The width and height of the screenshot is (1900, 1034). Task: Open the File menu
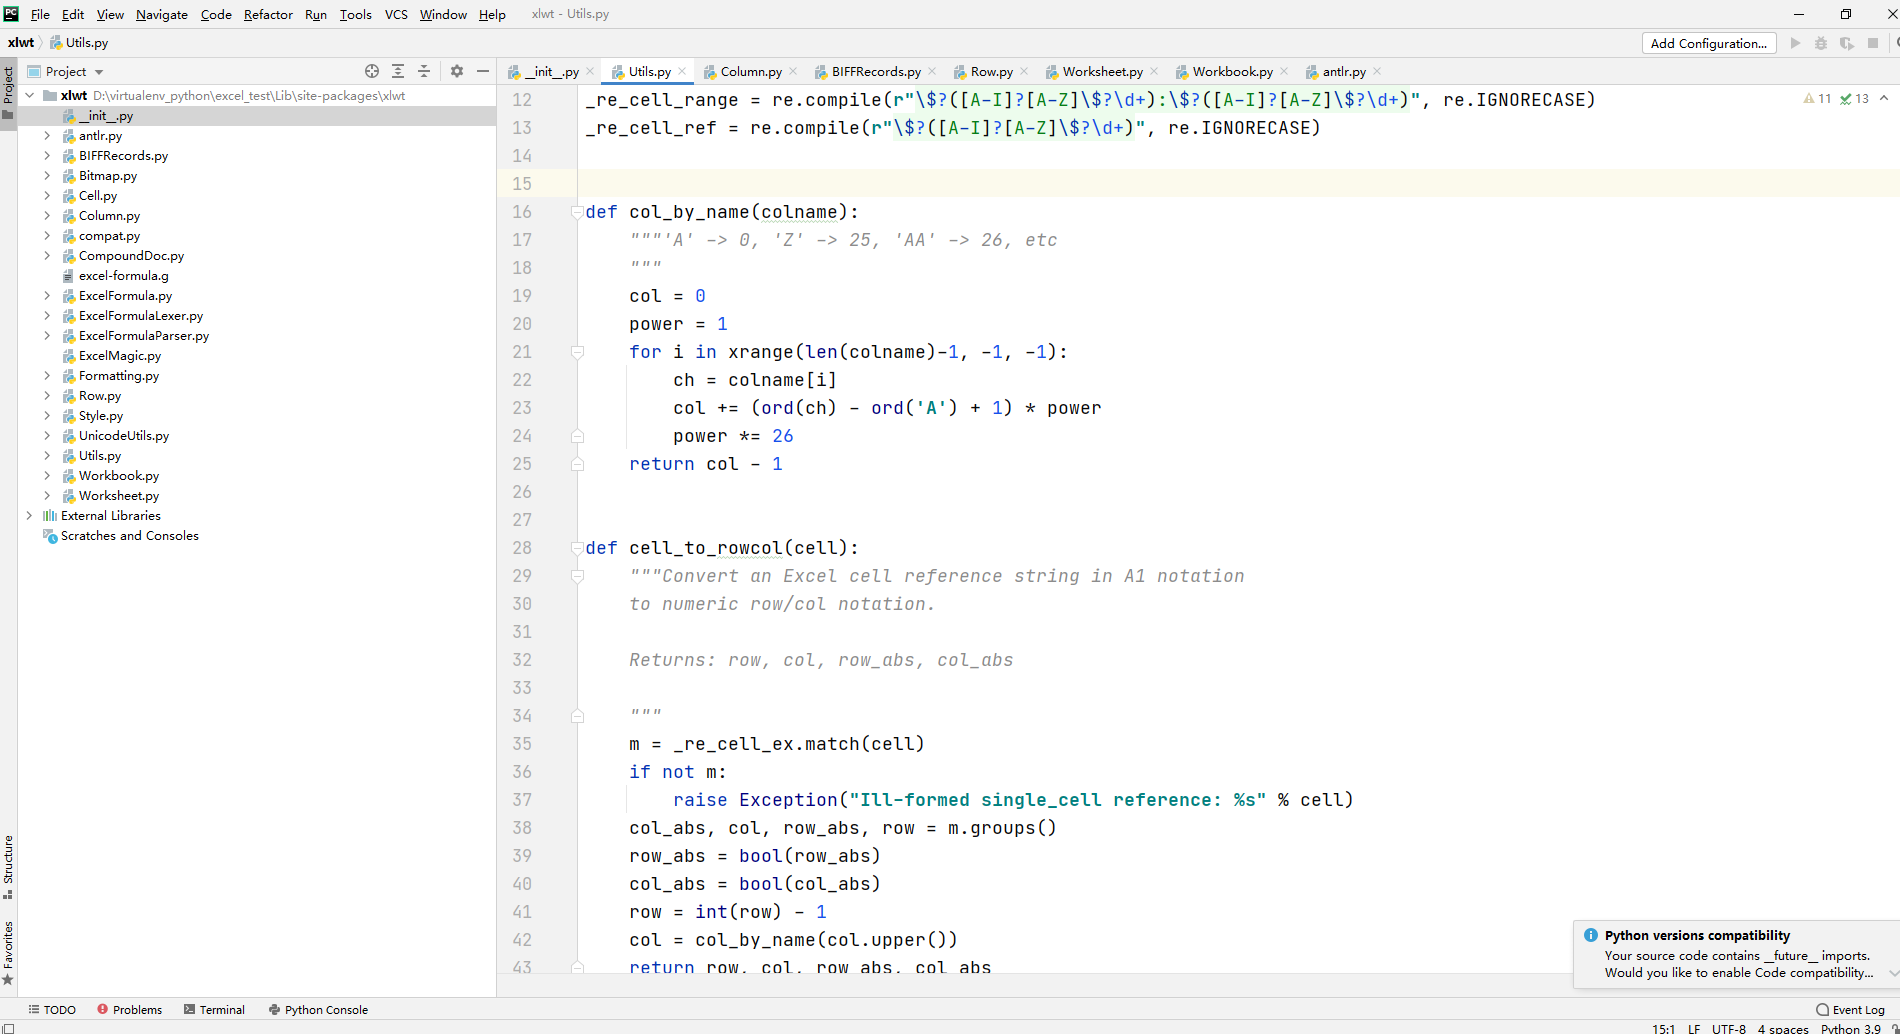40,14
